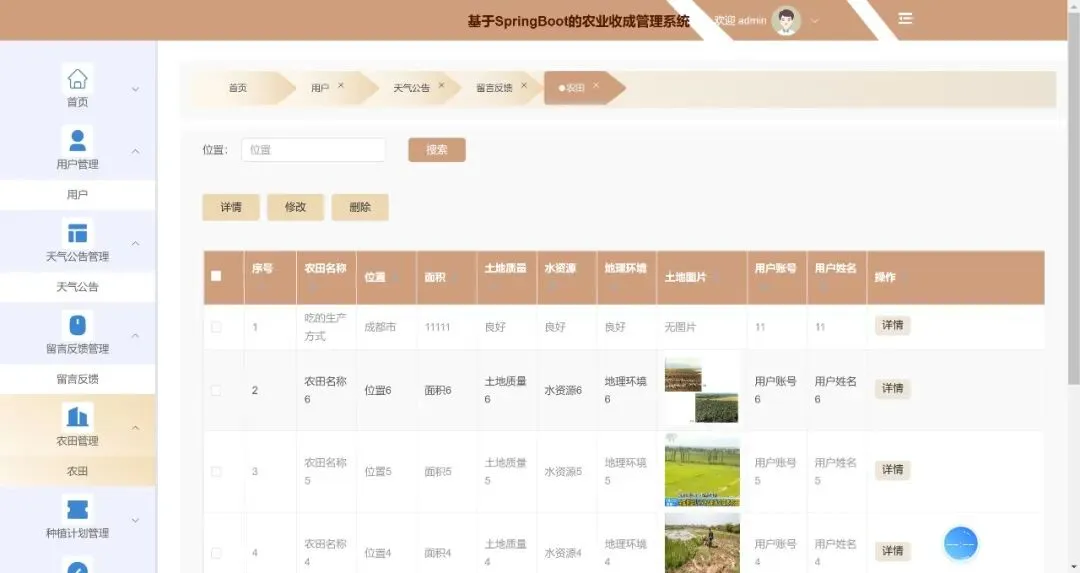Collapse the 留言反馈管理 sidebar chevron
Viewport: 1080px width, 573px height.
[x=136, y=335]
